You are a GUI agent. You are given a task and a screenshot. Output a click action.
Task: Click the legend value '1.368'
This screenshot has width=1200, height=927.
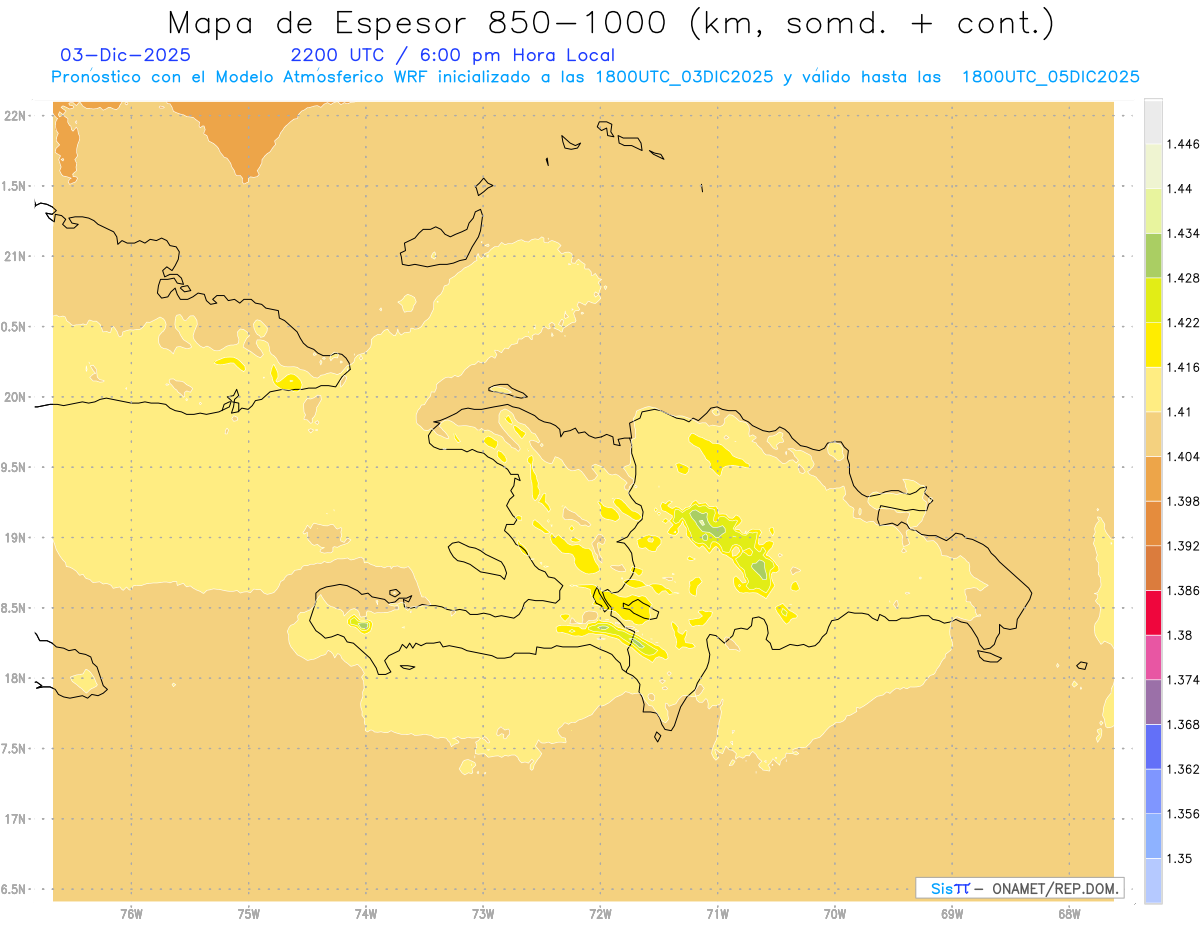[x=1184, y=724]
